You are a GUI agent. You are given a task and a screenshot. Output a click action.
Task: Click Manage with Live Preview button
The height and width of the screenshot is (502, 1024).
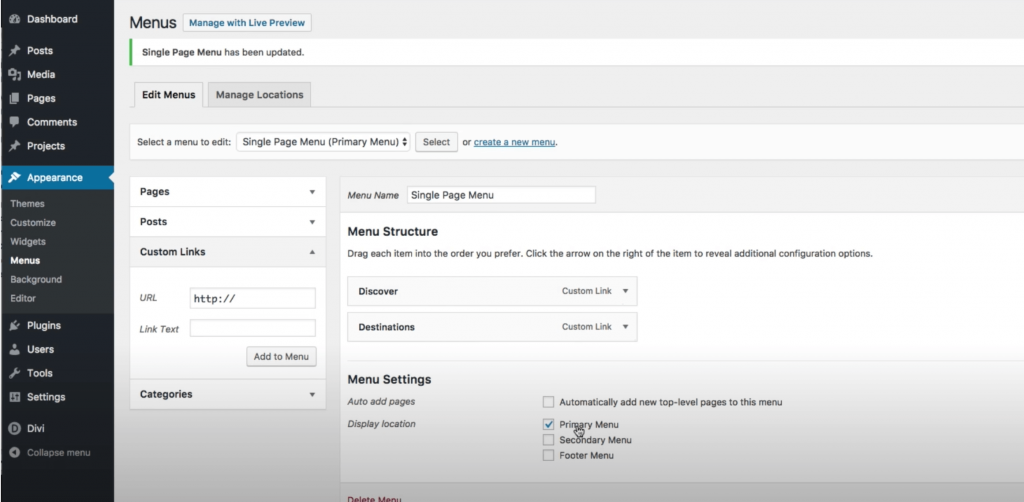pyautogui.click(x=247, y=22)
